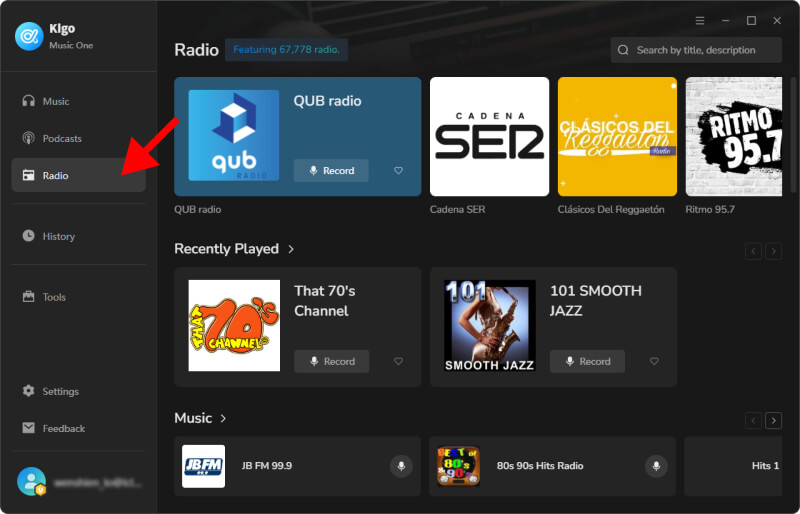Click That 70's Channel artwork

tap(234, 326)
